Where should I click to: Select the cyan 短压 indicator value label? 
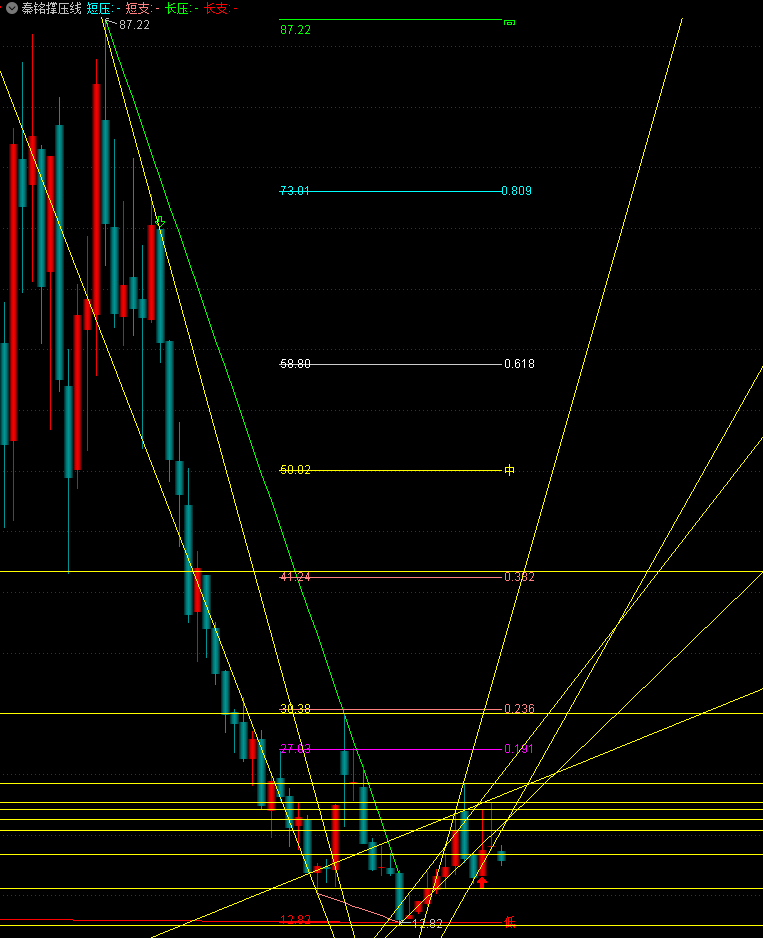click(104, 8)
